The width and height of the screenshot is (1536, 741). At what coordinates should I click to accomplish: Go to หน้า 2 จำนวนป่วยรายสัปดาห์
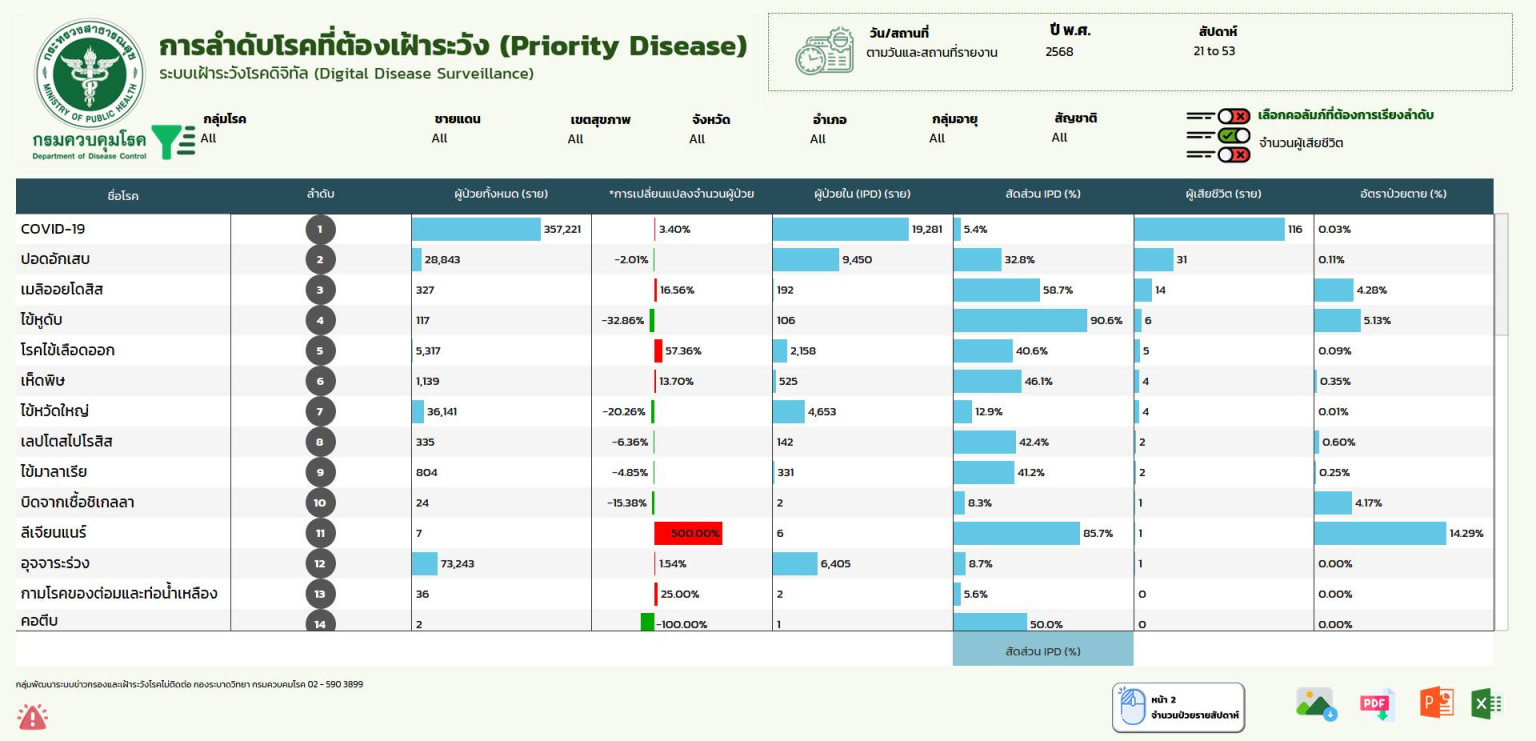pyautogui.click(x=1179, y=707)
